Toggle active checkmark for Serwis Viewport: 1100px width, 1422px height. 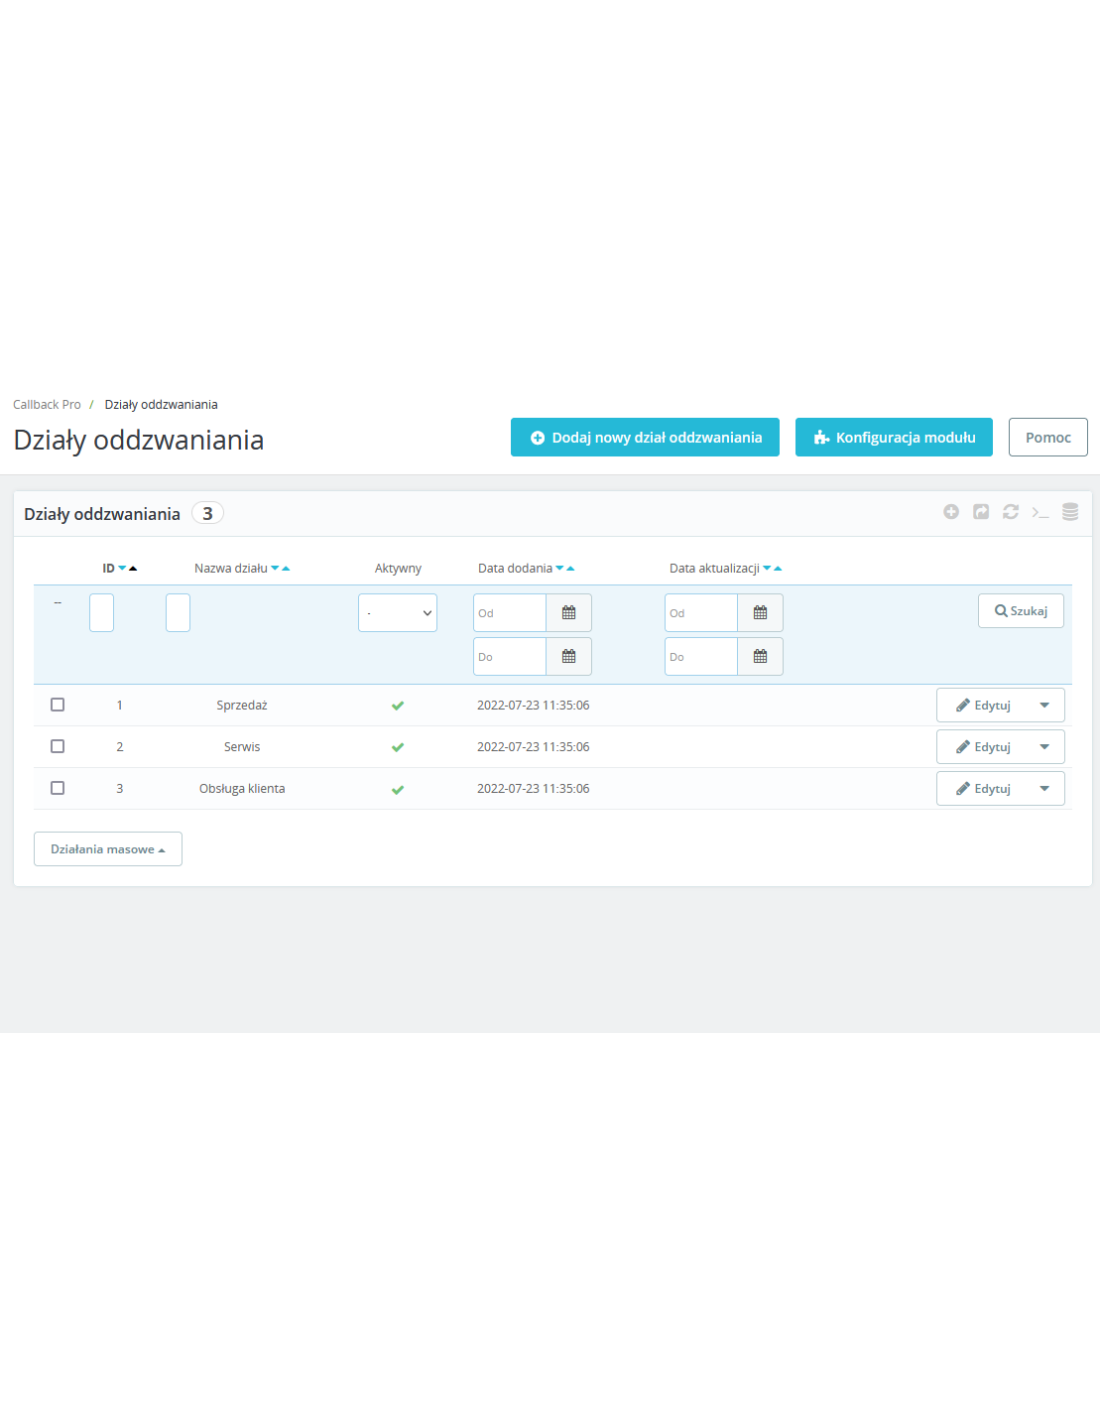(398, 747)
